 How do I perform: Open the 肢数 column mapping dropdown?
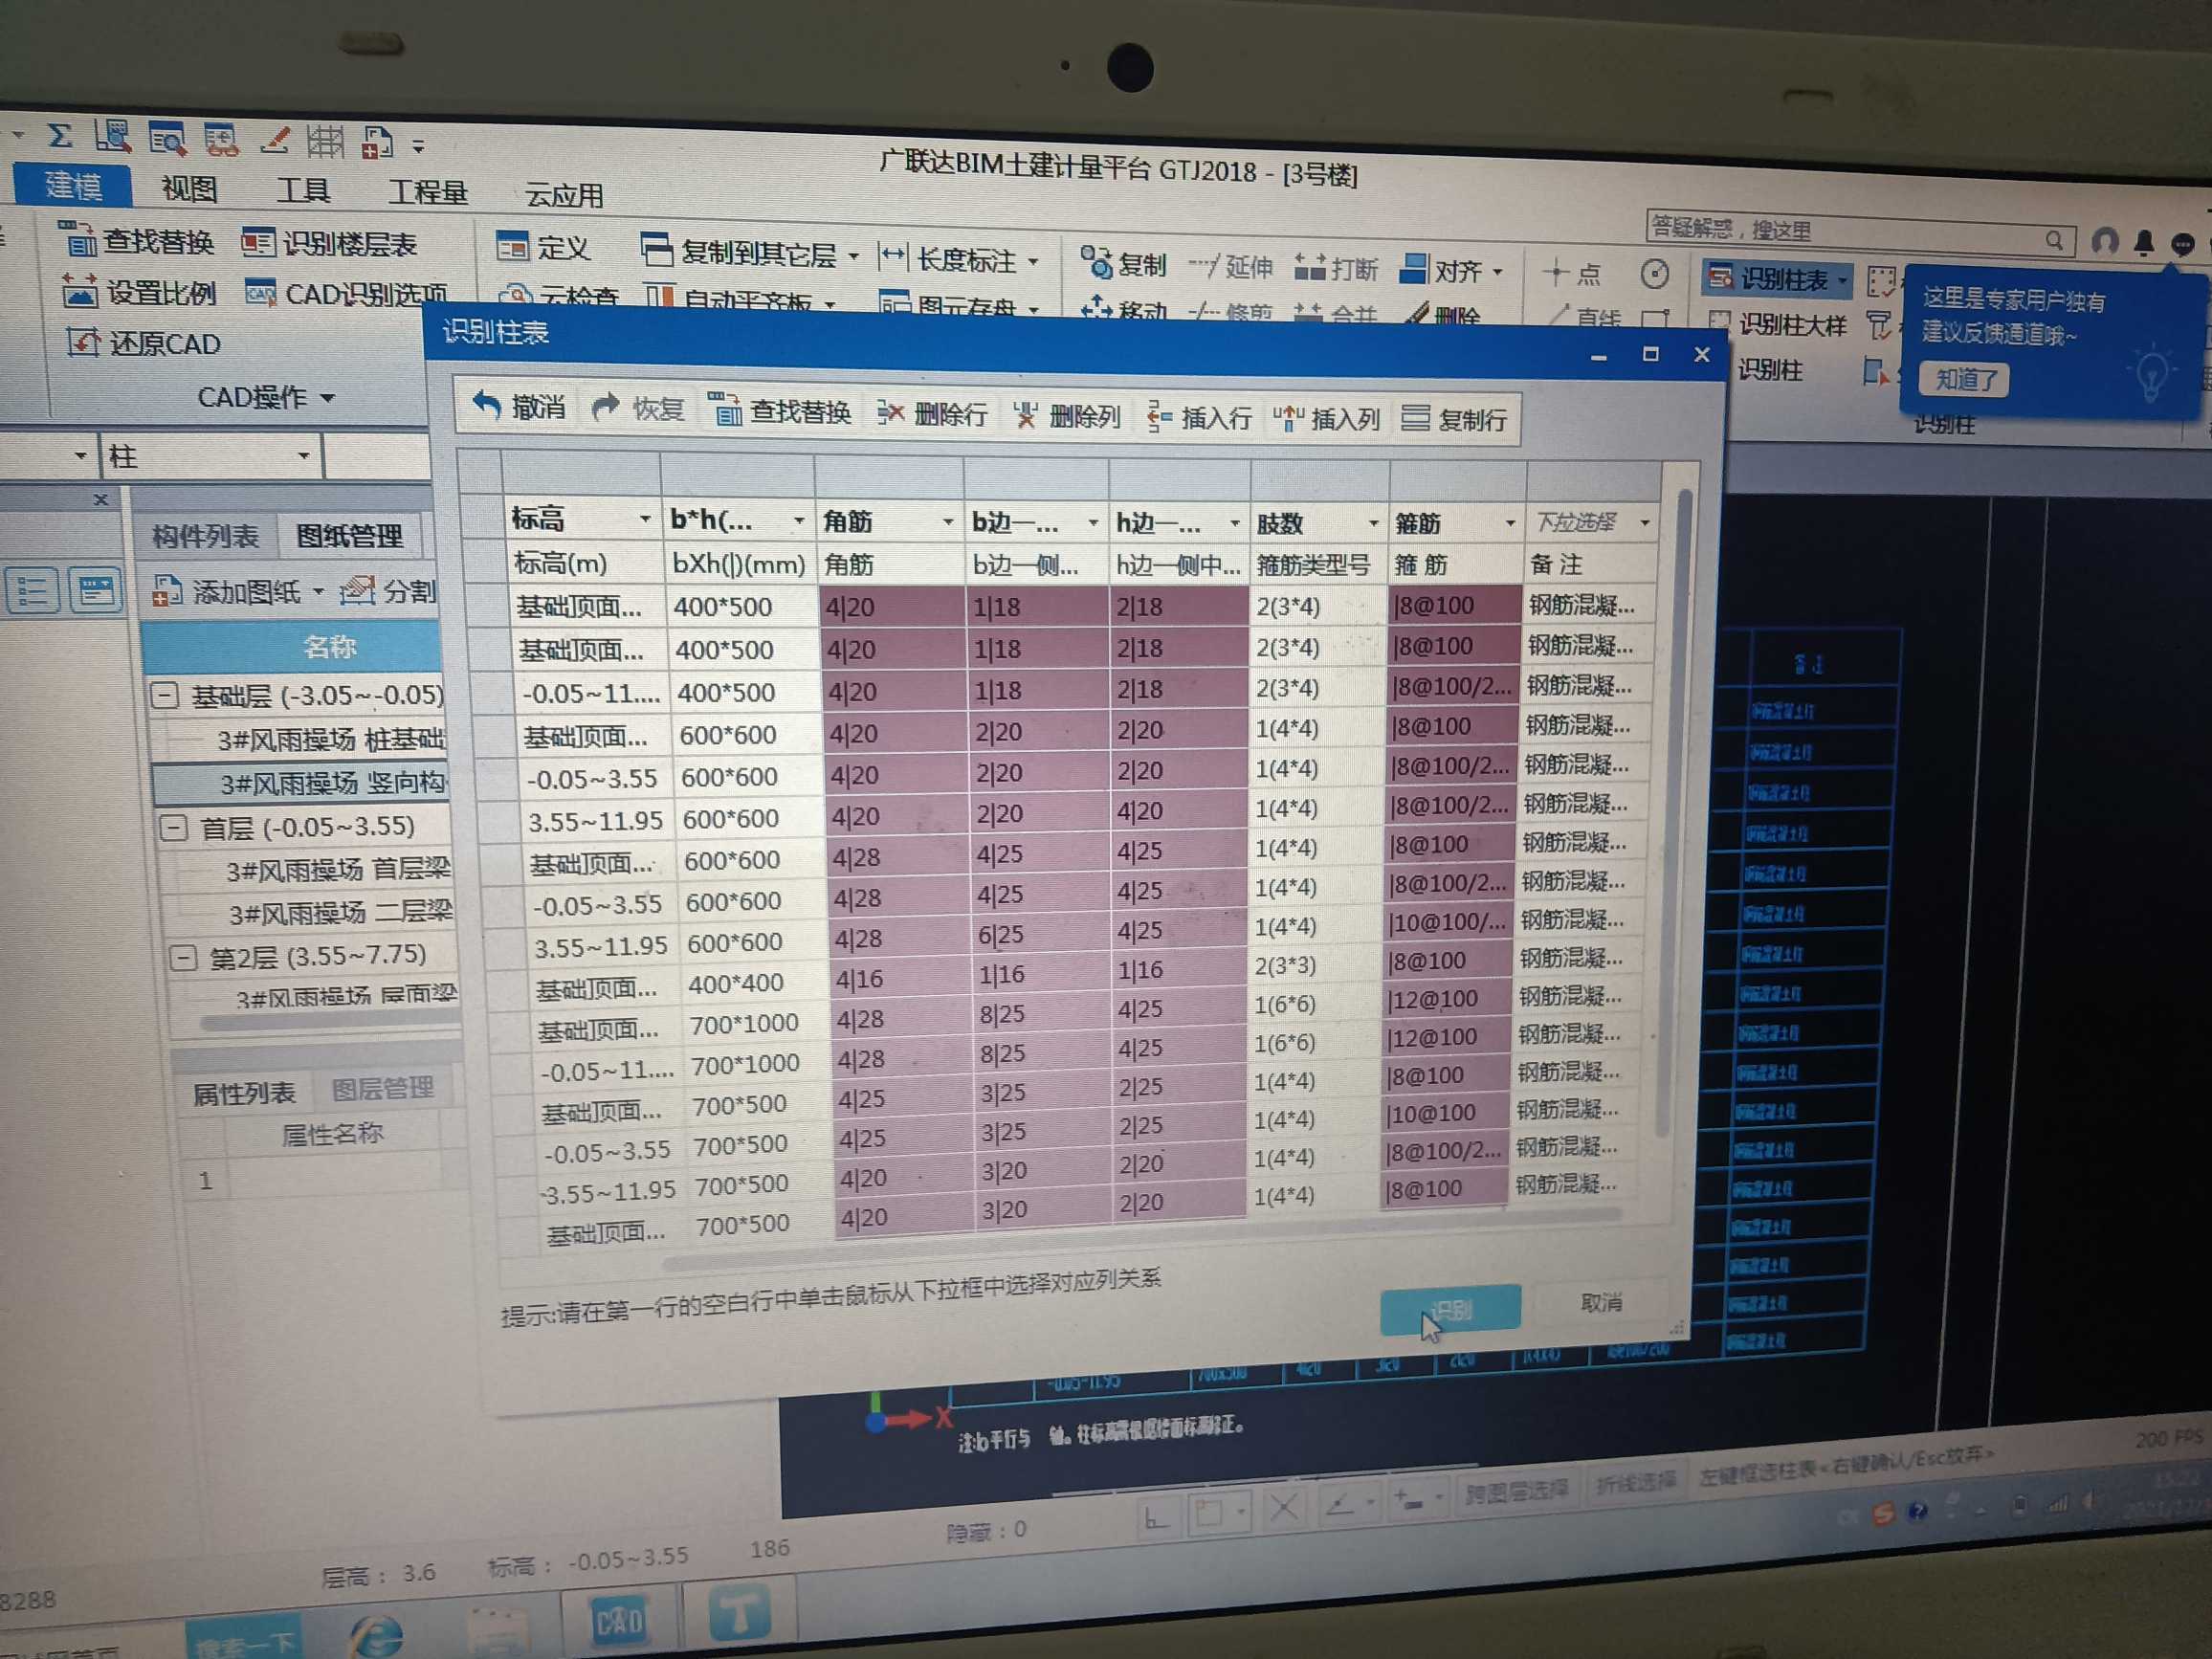[1373, 523]
